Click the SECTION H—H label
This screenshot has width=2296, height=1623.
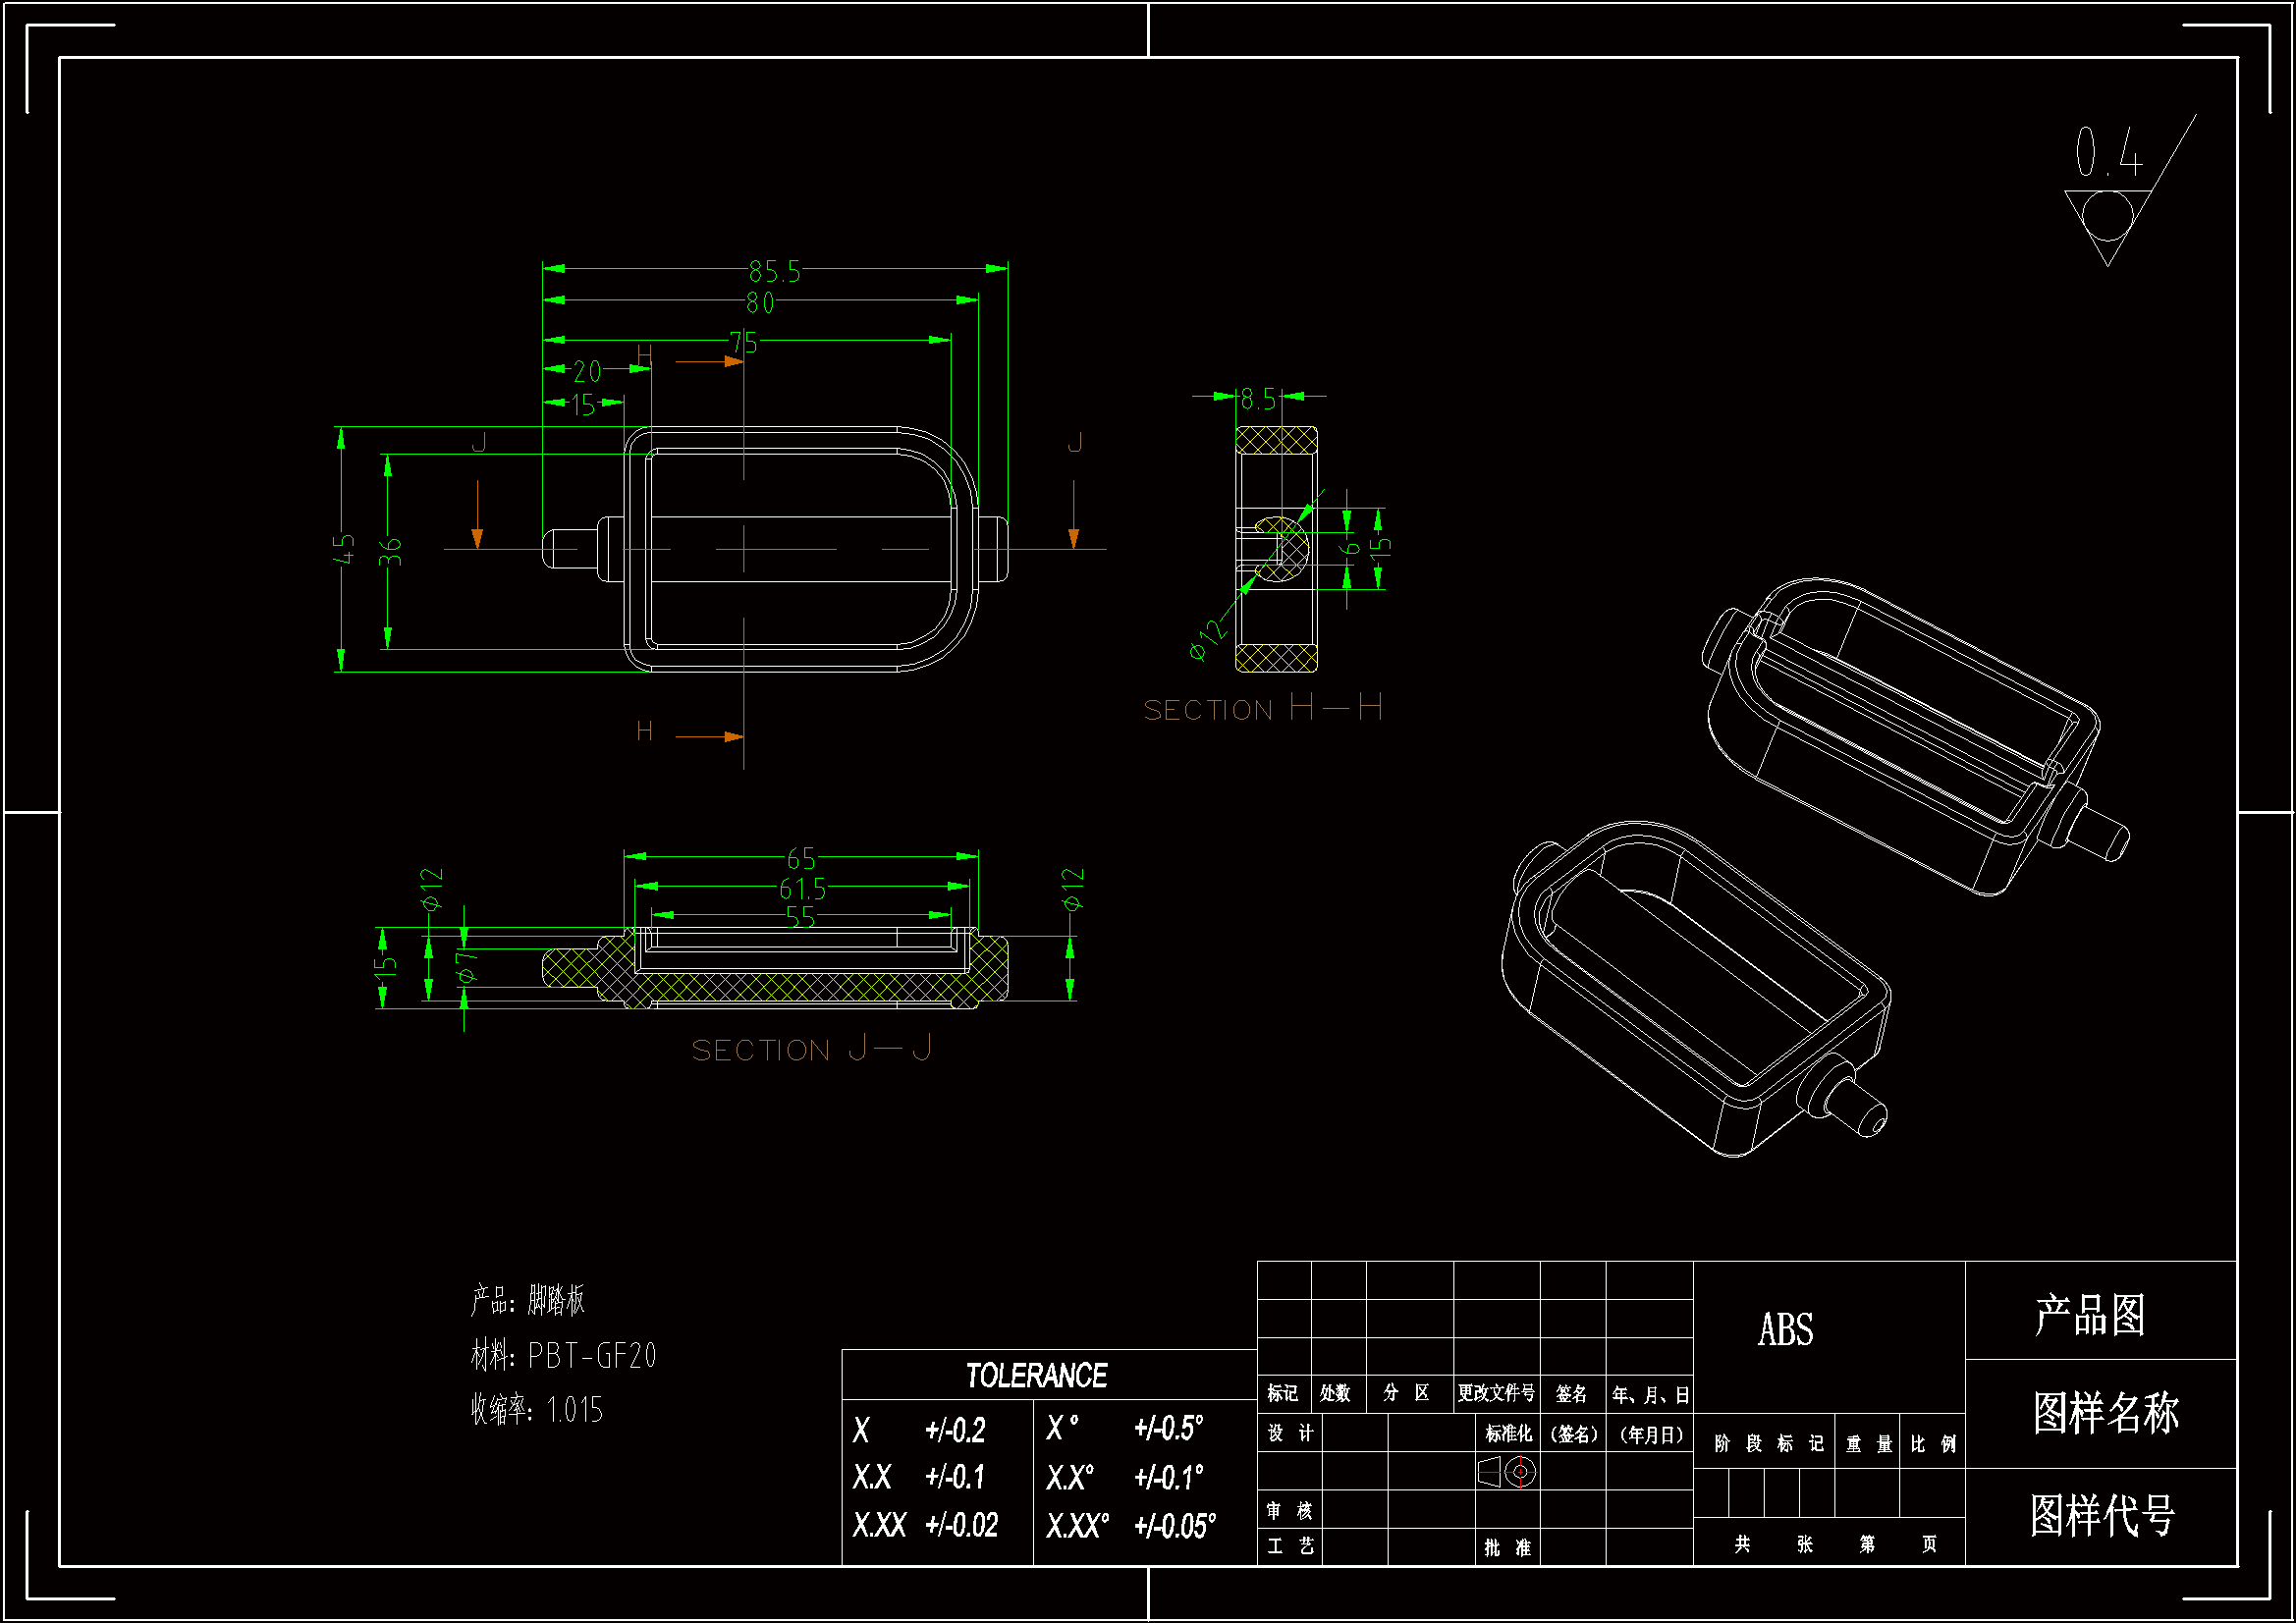coord(1263,709)
